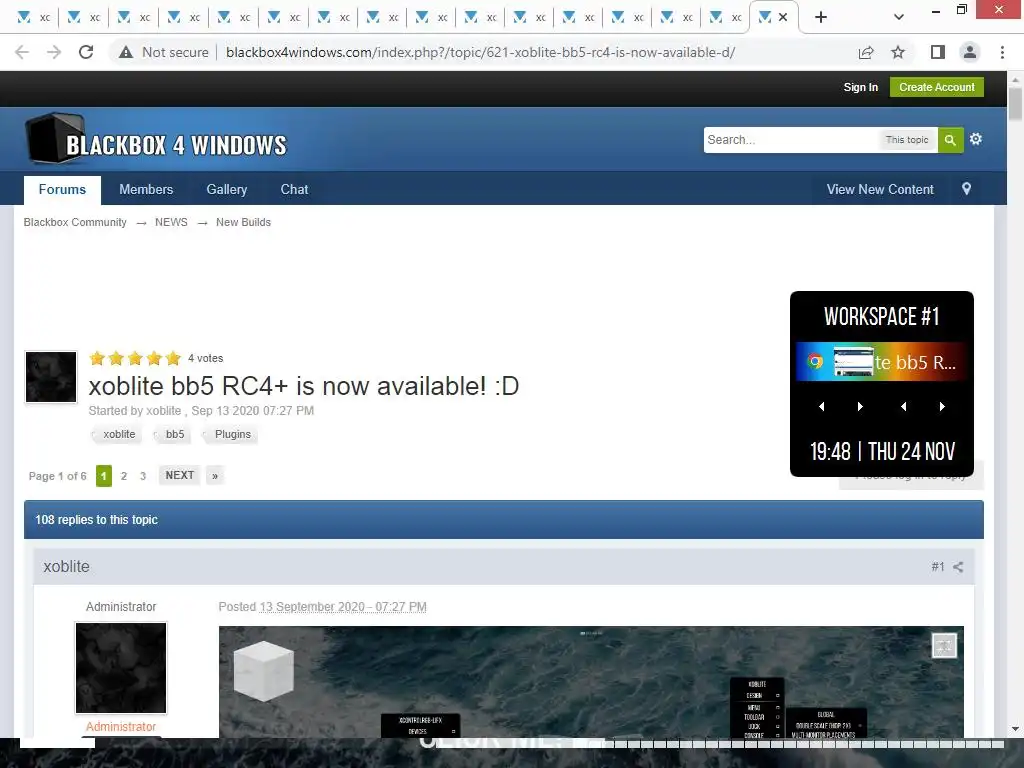Click the page vertical scrollbar thumb
Viewport: 1024px width, 768px height.
(x=1015, y=103)
